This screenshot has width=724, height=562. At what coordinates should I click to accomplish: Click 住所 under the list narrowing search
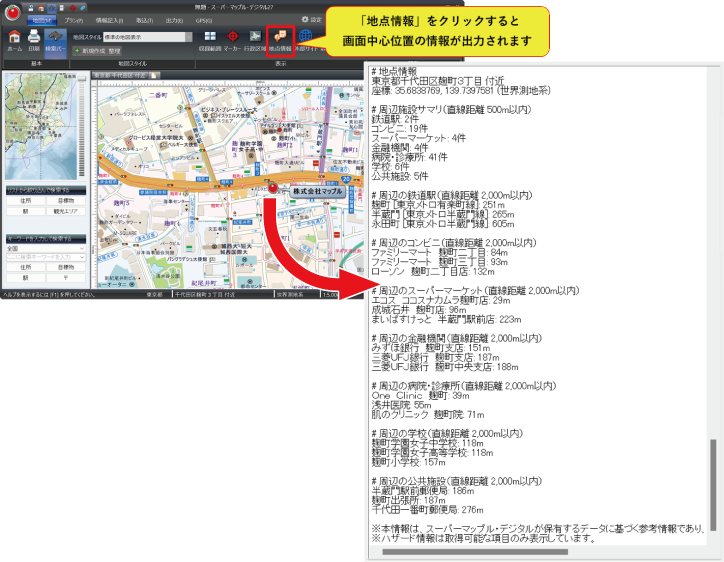(x=25, y=201)
